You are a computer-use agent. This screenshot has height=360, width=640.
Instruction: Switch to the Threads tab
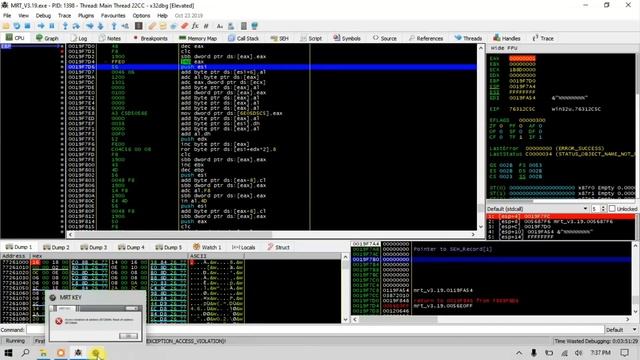[x=468, y=38]
